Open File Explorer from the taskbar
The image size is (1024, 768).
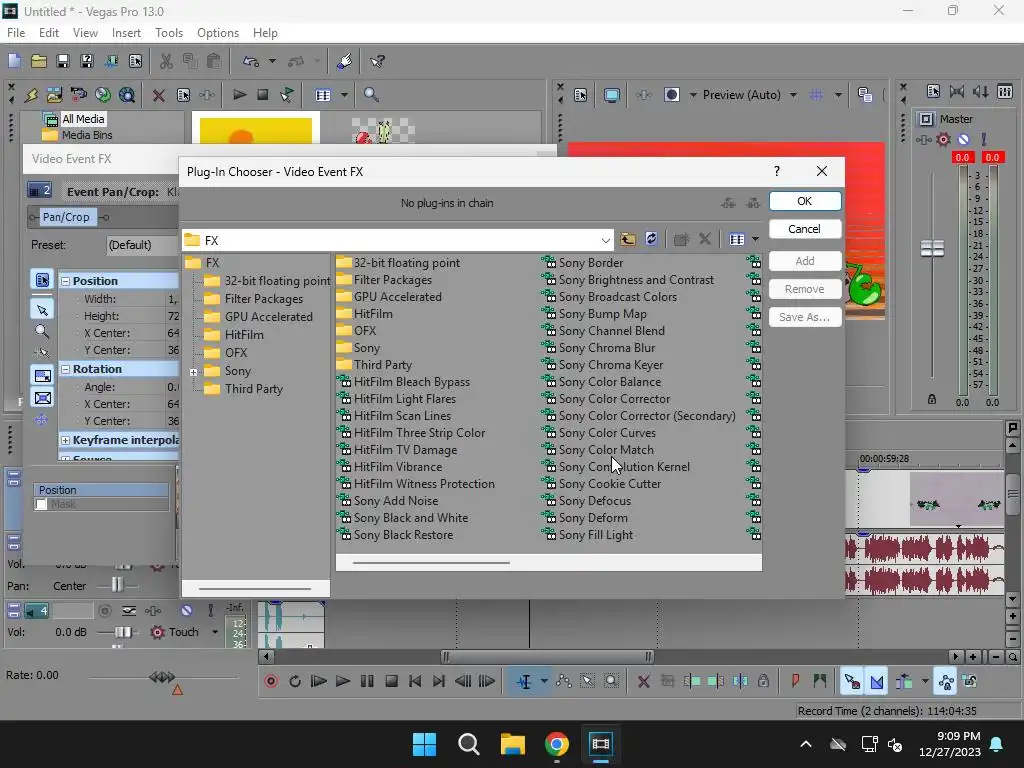(513, 744)
